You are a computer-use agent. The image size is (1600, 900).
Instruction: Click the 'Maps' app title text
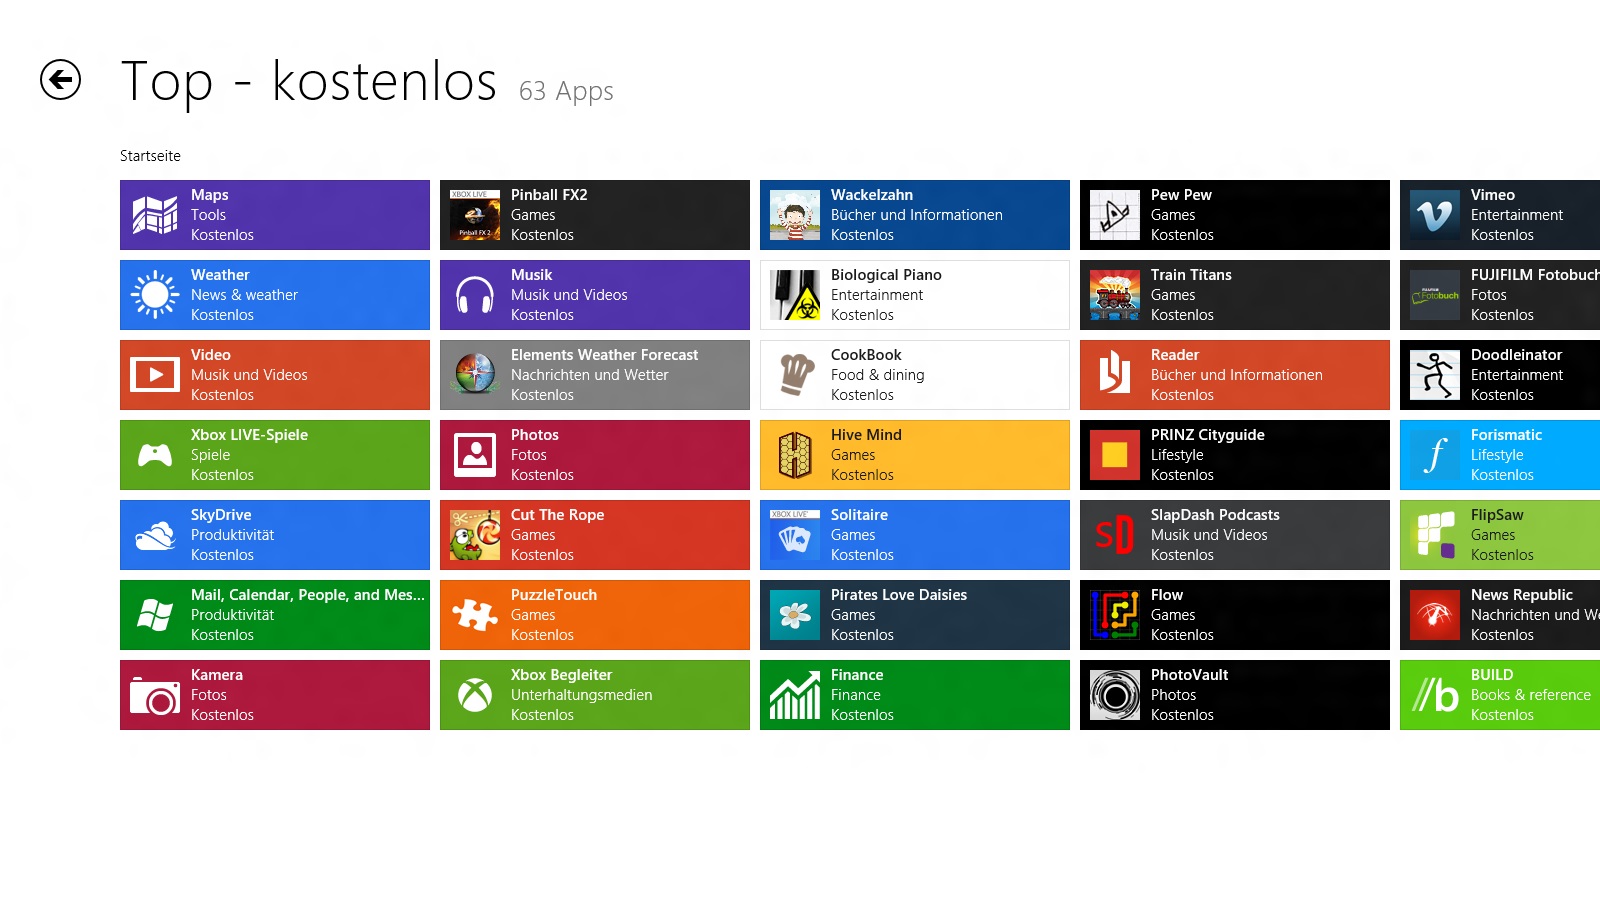[210, 195]
